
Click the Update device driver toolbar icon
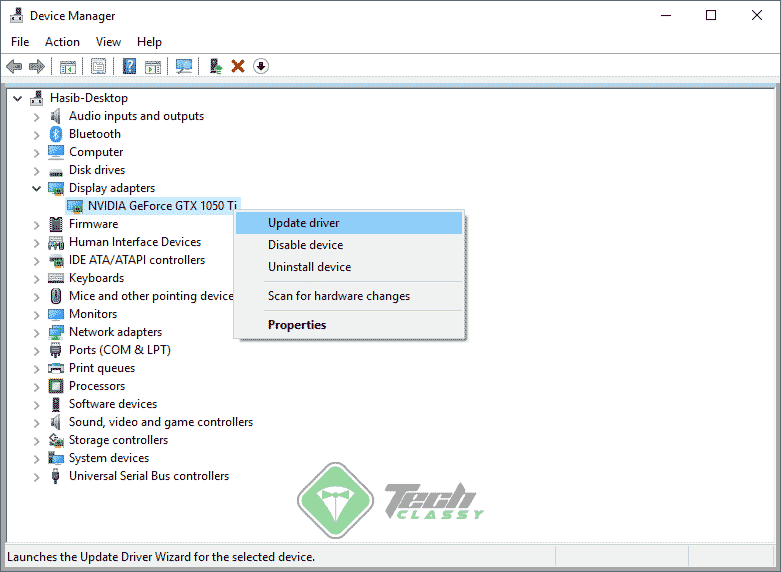click(x=215, y=66)
